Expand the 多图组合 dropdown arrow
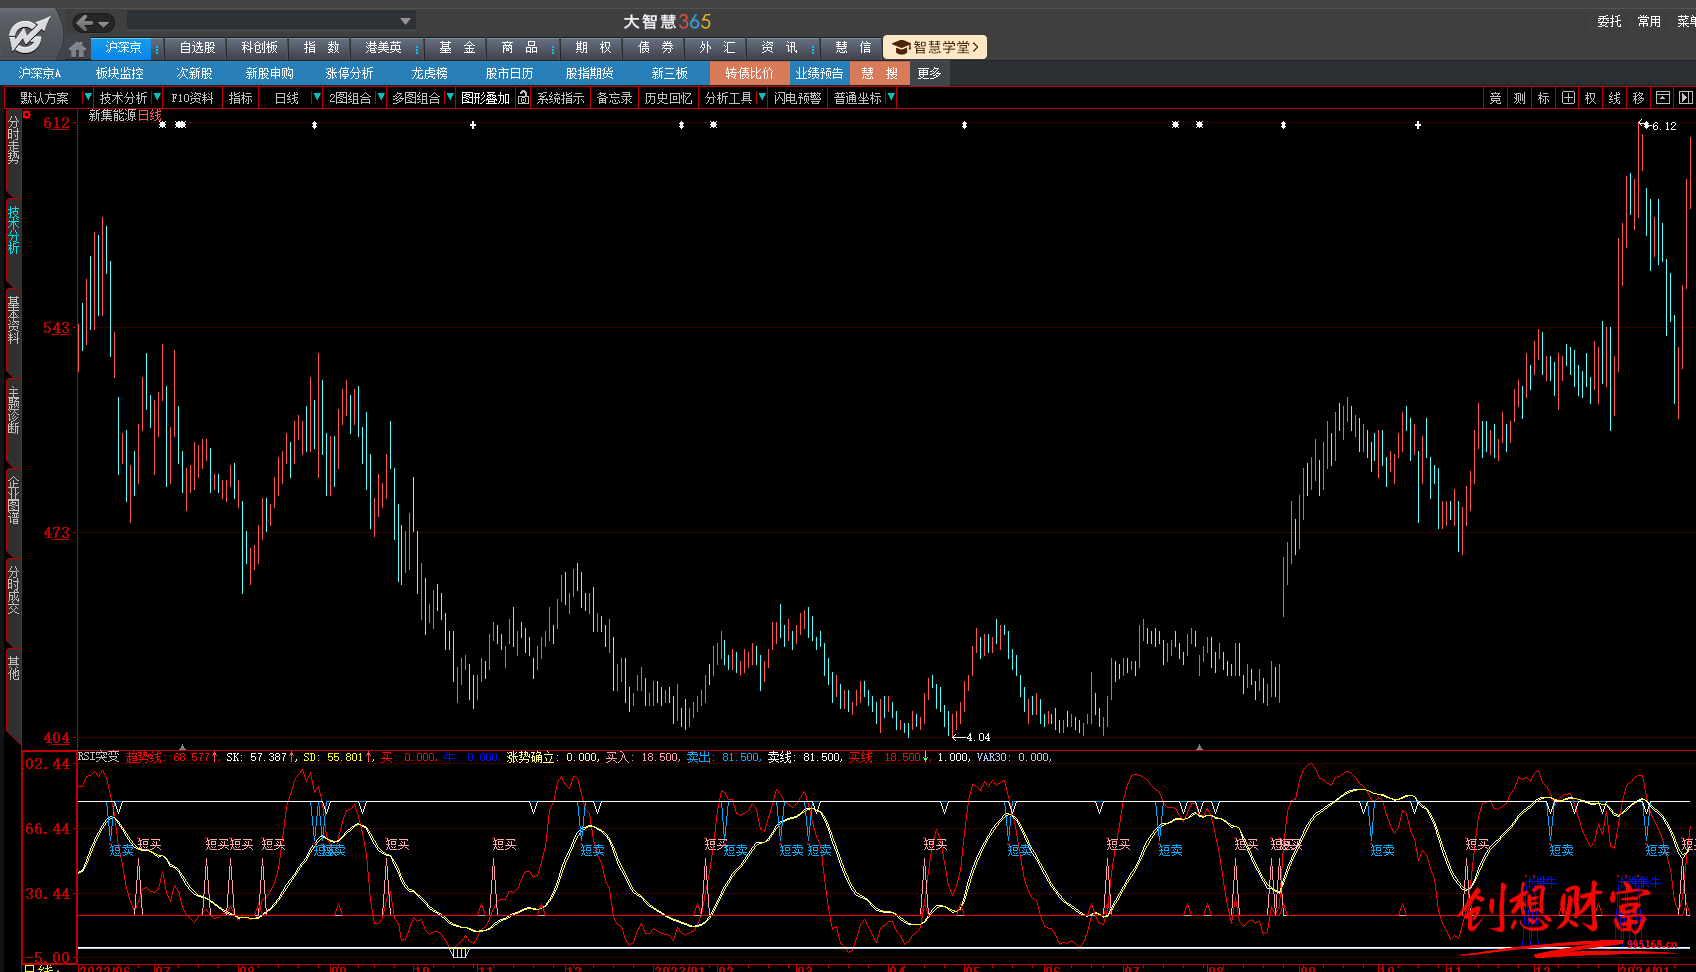1696x972 pixels. 450,97
